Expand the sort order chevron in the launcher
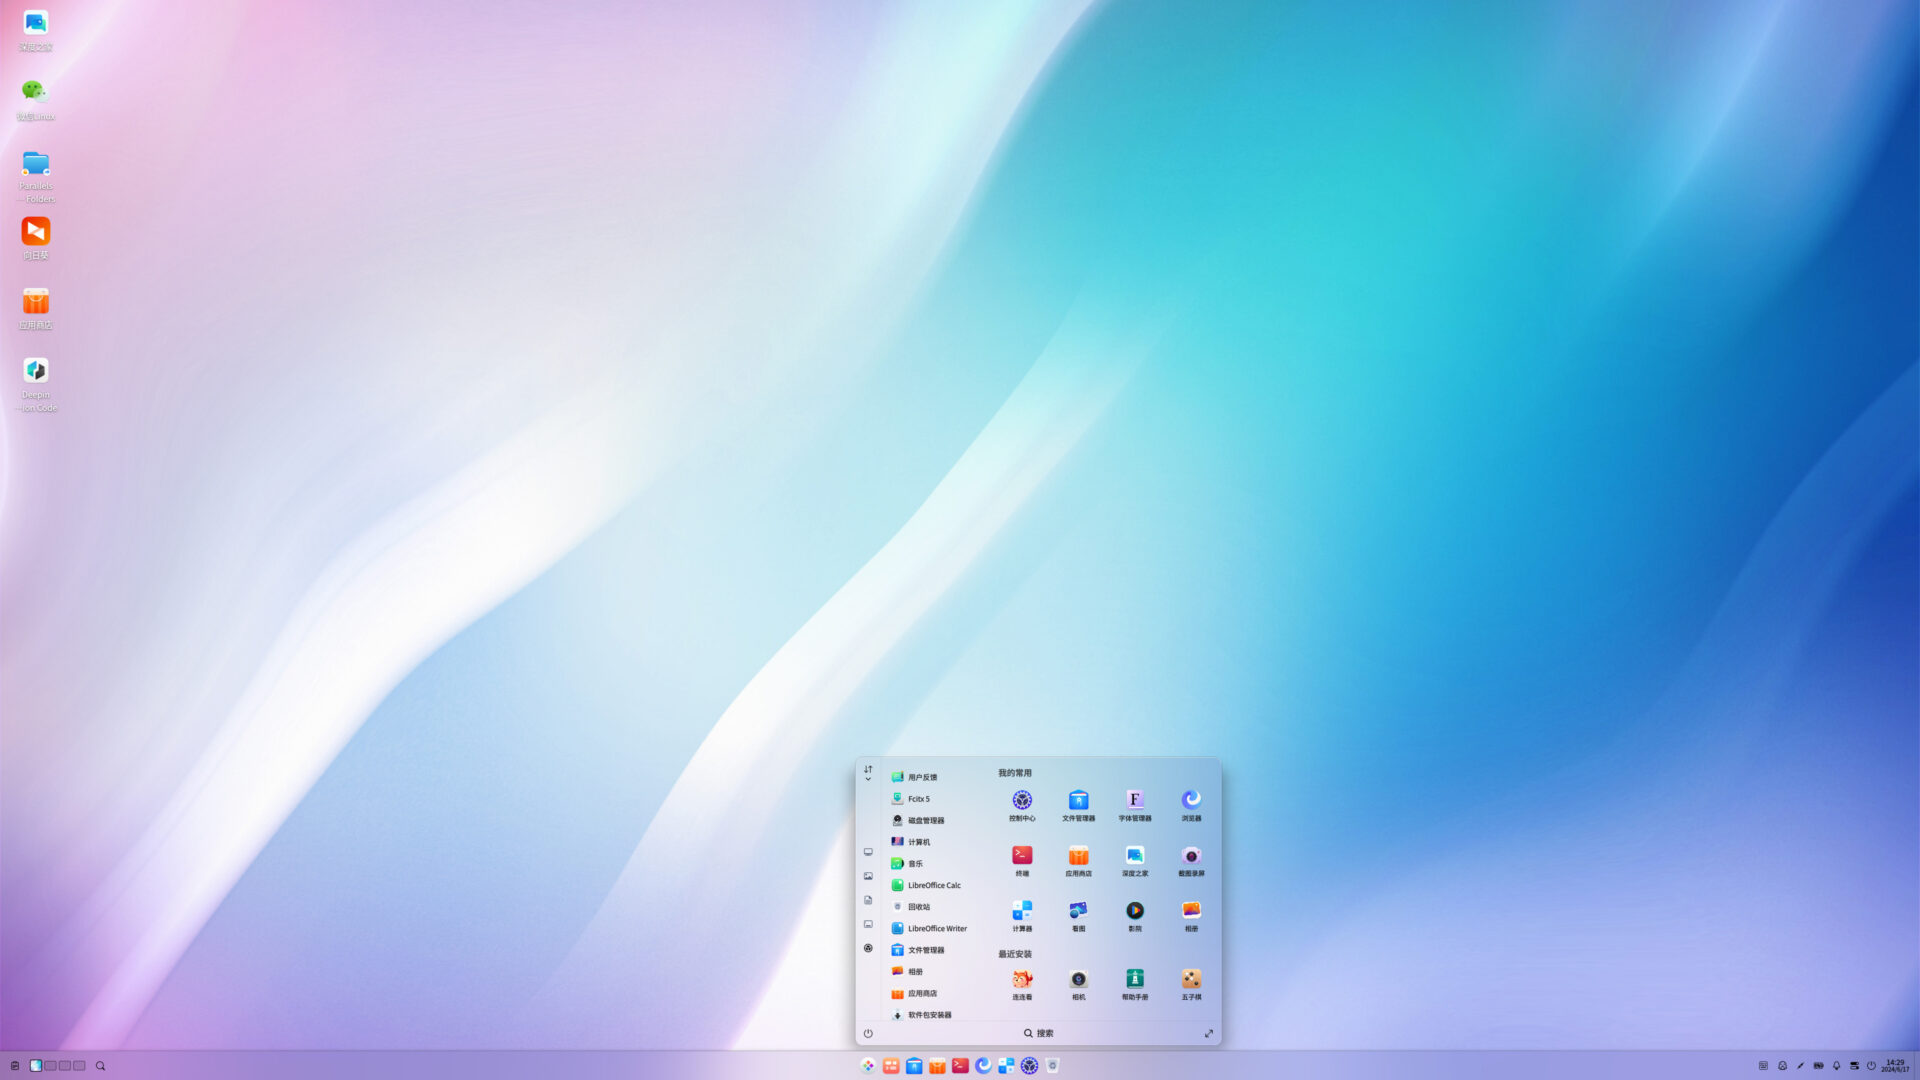1920x1080 pixels. [x=868, y=778]
